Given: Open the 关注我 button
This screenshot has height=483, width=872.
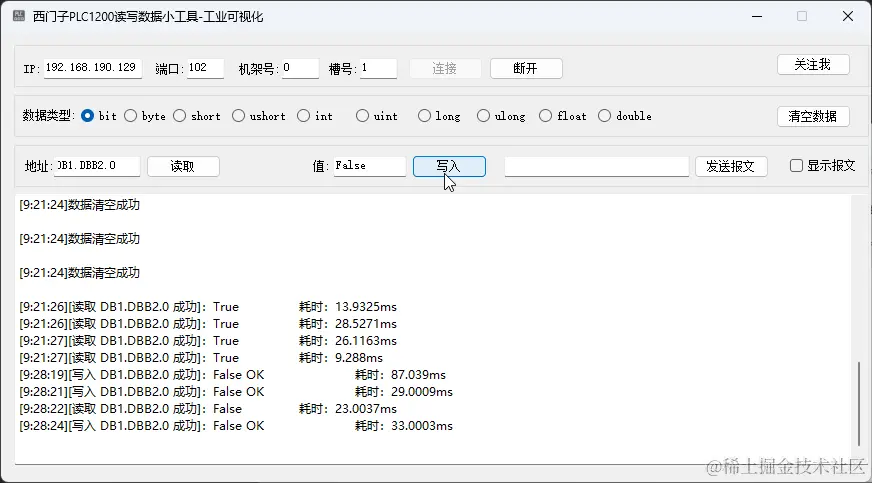Looking at the screenshot, I should point(813,64).
